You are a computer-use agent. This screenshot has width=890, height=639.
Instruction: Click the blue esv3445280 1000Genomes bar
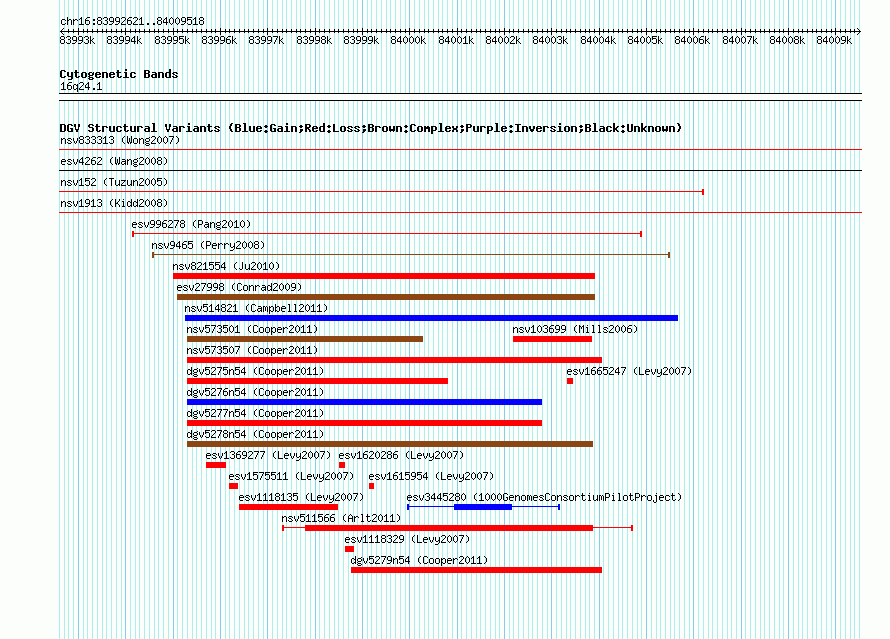coord(483,507)
